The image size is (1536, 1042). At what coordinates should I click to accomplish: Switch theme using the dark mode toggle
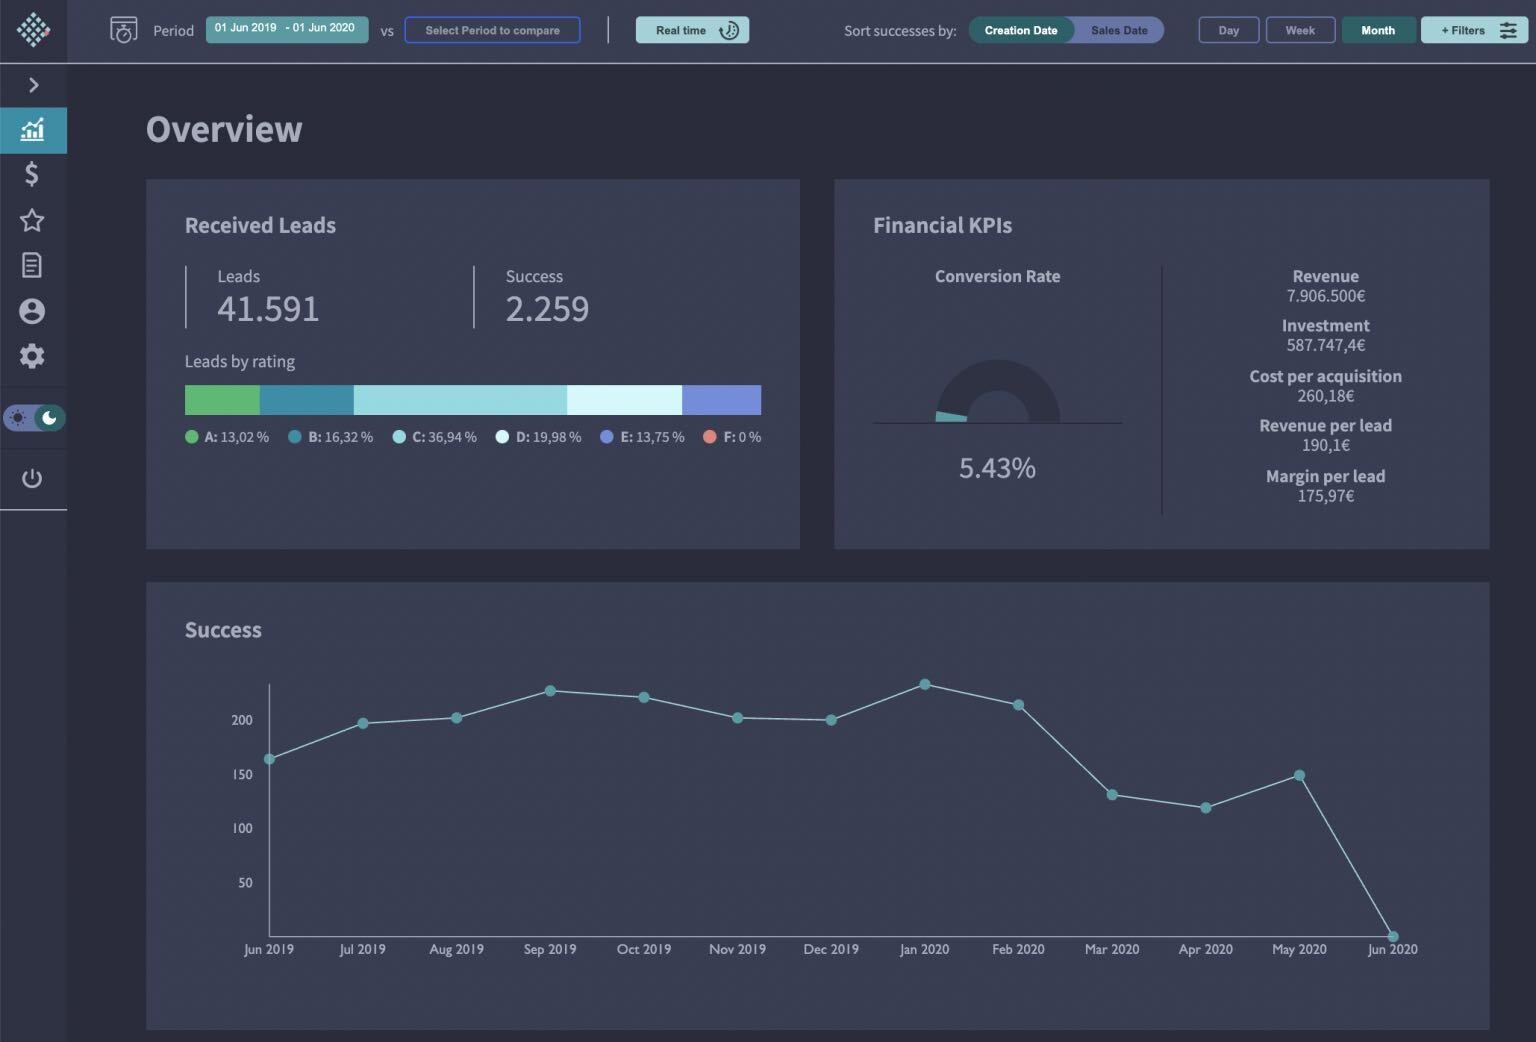[x=34, y=419]
